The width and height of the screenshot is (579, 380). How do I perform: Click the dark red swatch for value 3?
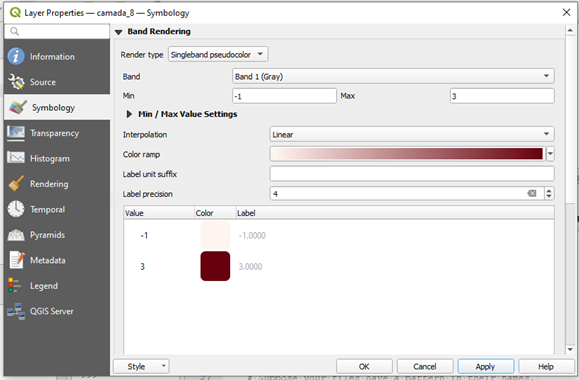pos(215,266)
